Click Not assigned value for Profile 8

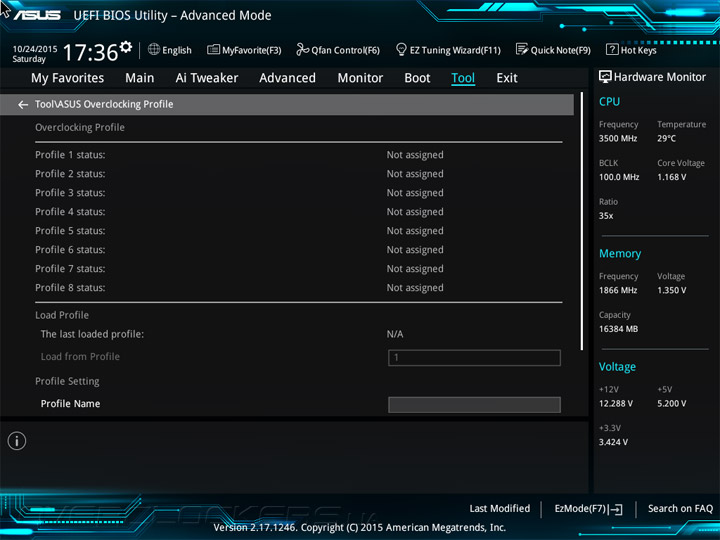pos(415,288)
